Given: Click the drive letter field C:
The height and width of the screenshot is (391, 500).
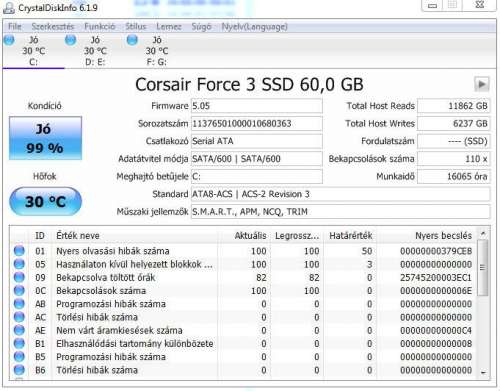Looking at the screenshot, I should click(x=256, y=177).
